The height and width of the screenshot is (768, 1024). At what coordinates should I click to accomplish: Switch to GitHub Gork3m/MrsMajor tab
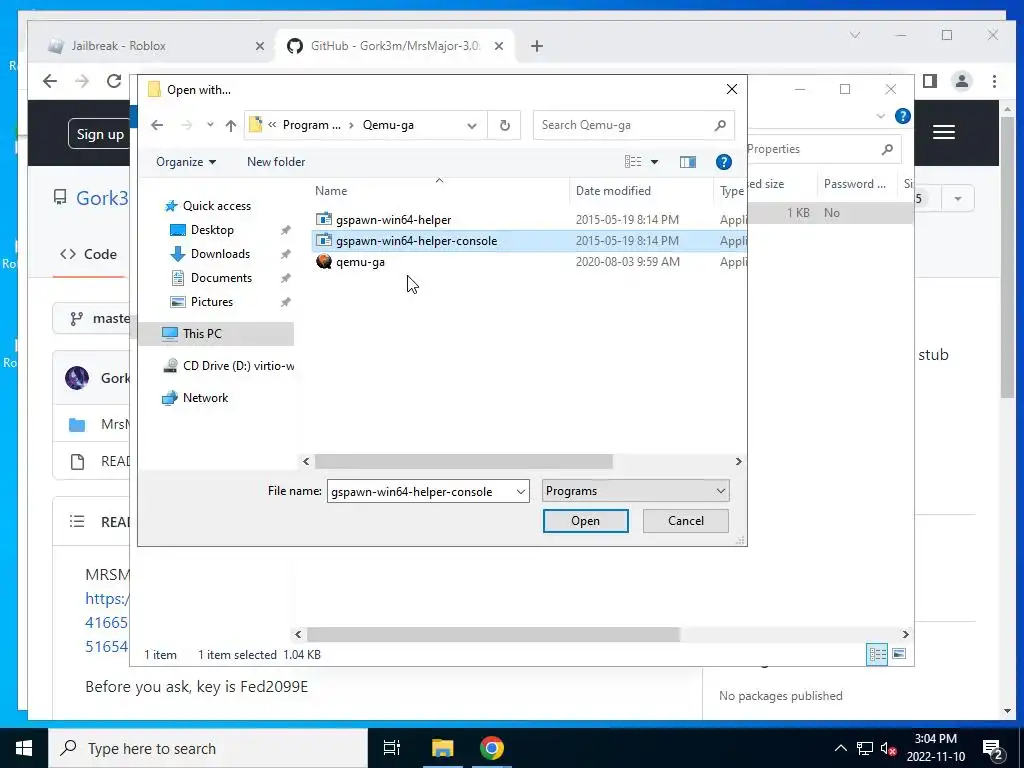(x=394, y=46)
